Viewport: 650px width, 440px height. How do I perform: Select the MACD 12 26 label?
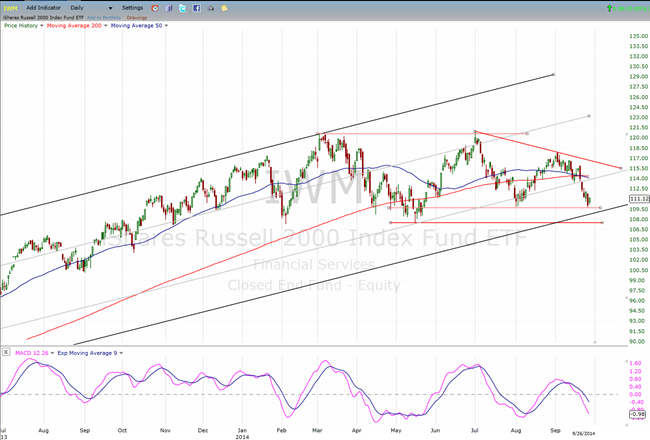click(x=32, y=353)
